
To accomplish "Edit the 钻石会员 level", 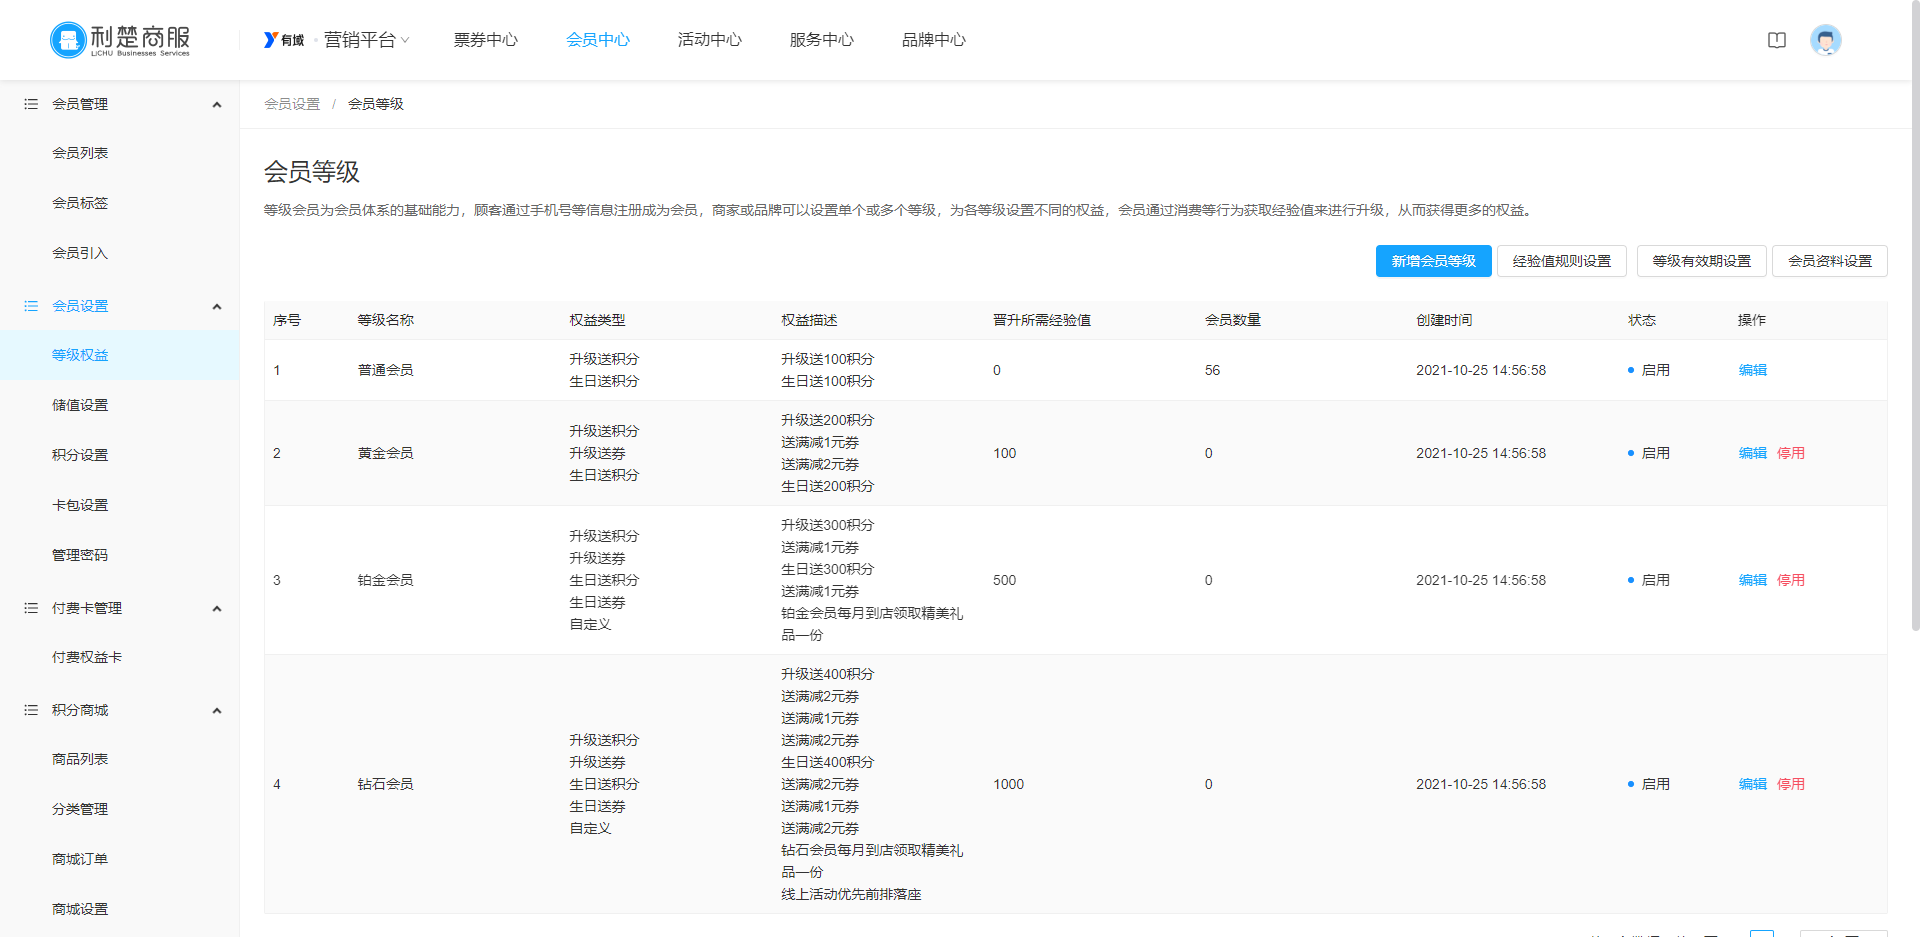I will (1753, 784).
